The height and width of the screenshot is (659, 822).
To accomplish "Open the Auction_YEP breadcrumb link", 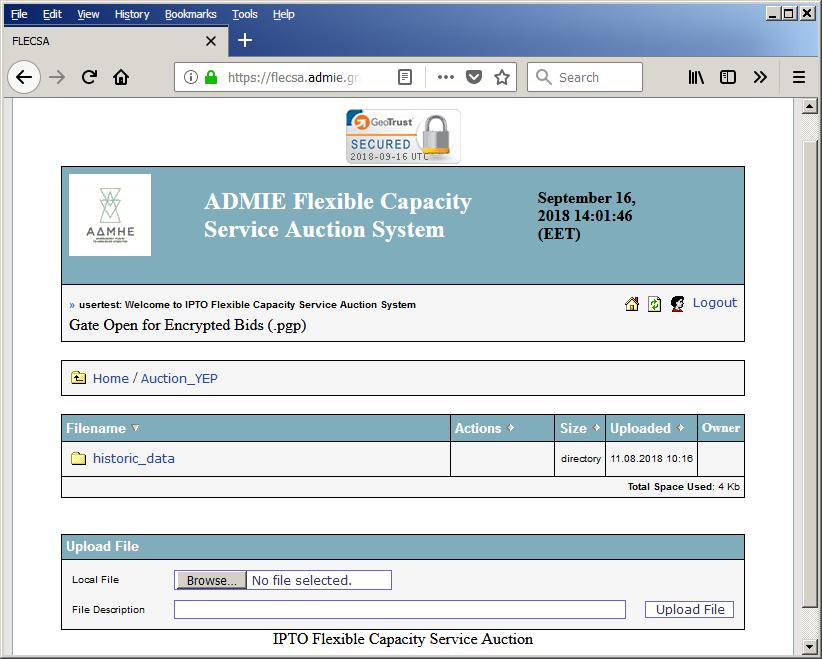I will 179,379.
